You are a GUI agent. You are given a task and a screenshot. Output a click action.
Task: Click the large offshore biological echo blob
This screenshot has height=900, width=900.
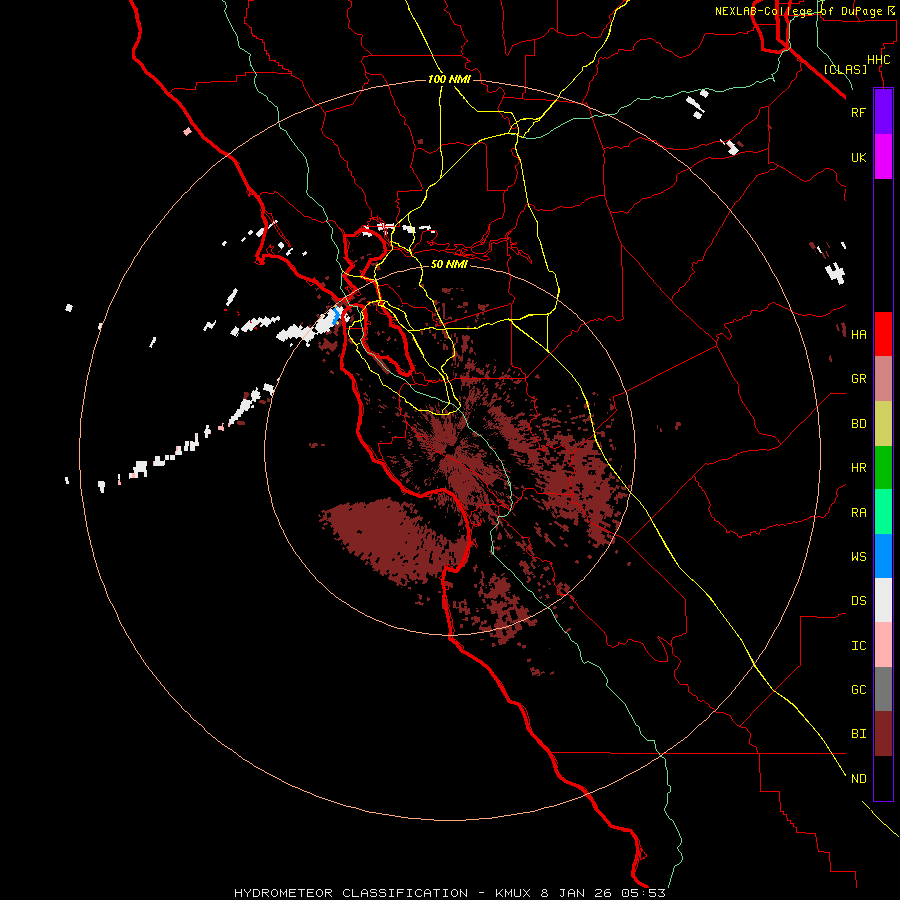click(x=392, y=540)
